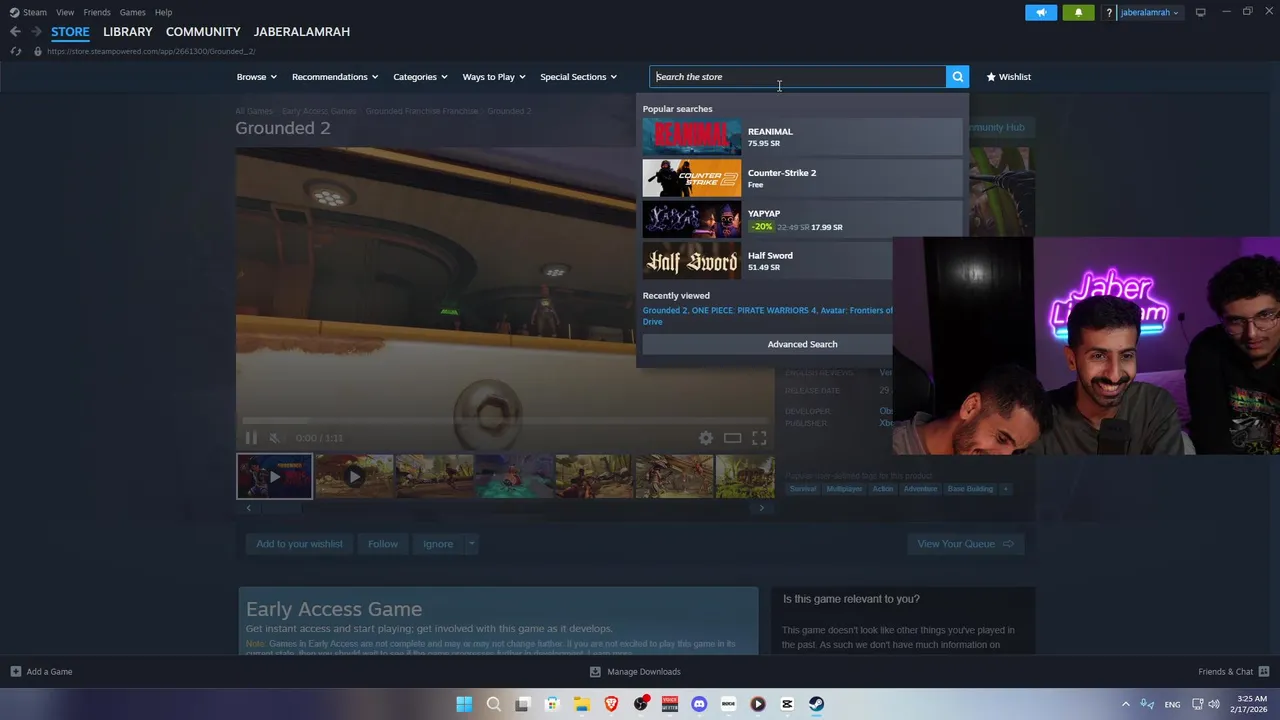Open Manage Downloads

[x=635, y=672]
